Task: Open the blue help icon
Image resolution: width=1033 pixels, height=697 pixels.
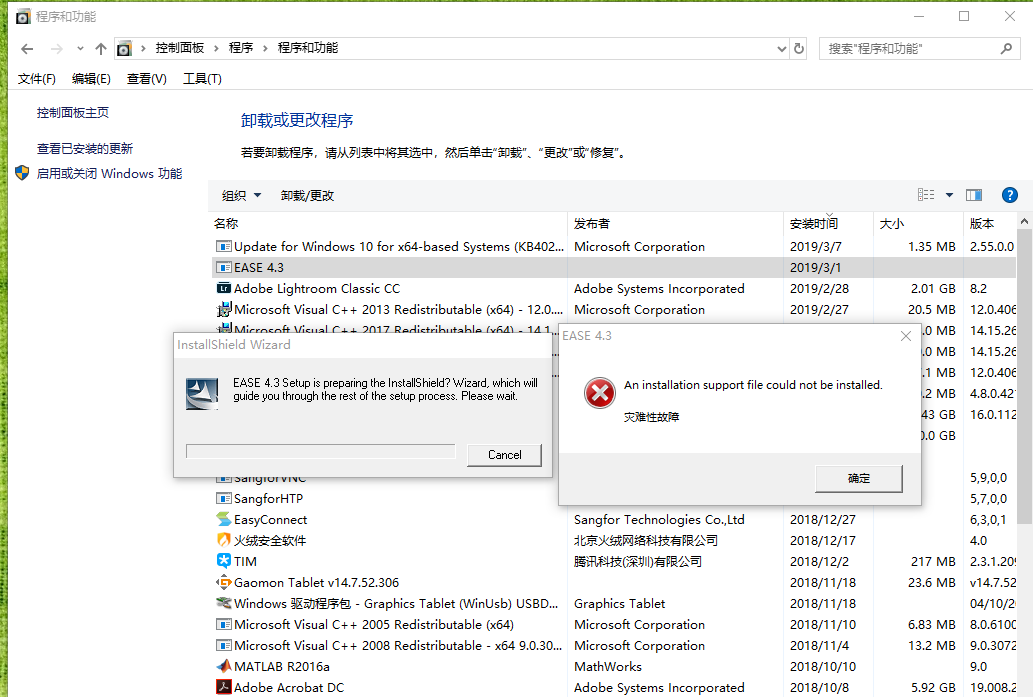Action: click(x=1009, y=195)
